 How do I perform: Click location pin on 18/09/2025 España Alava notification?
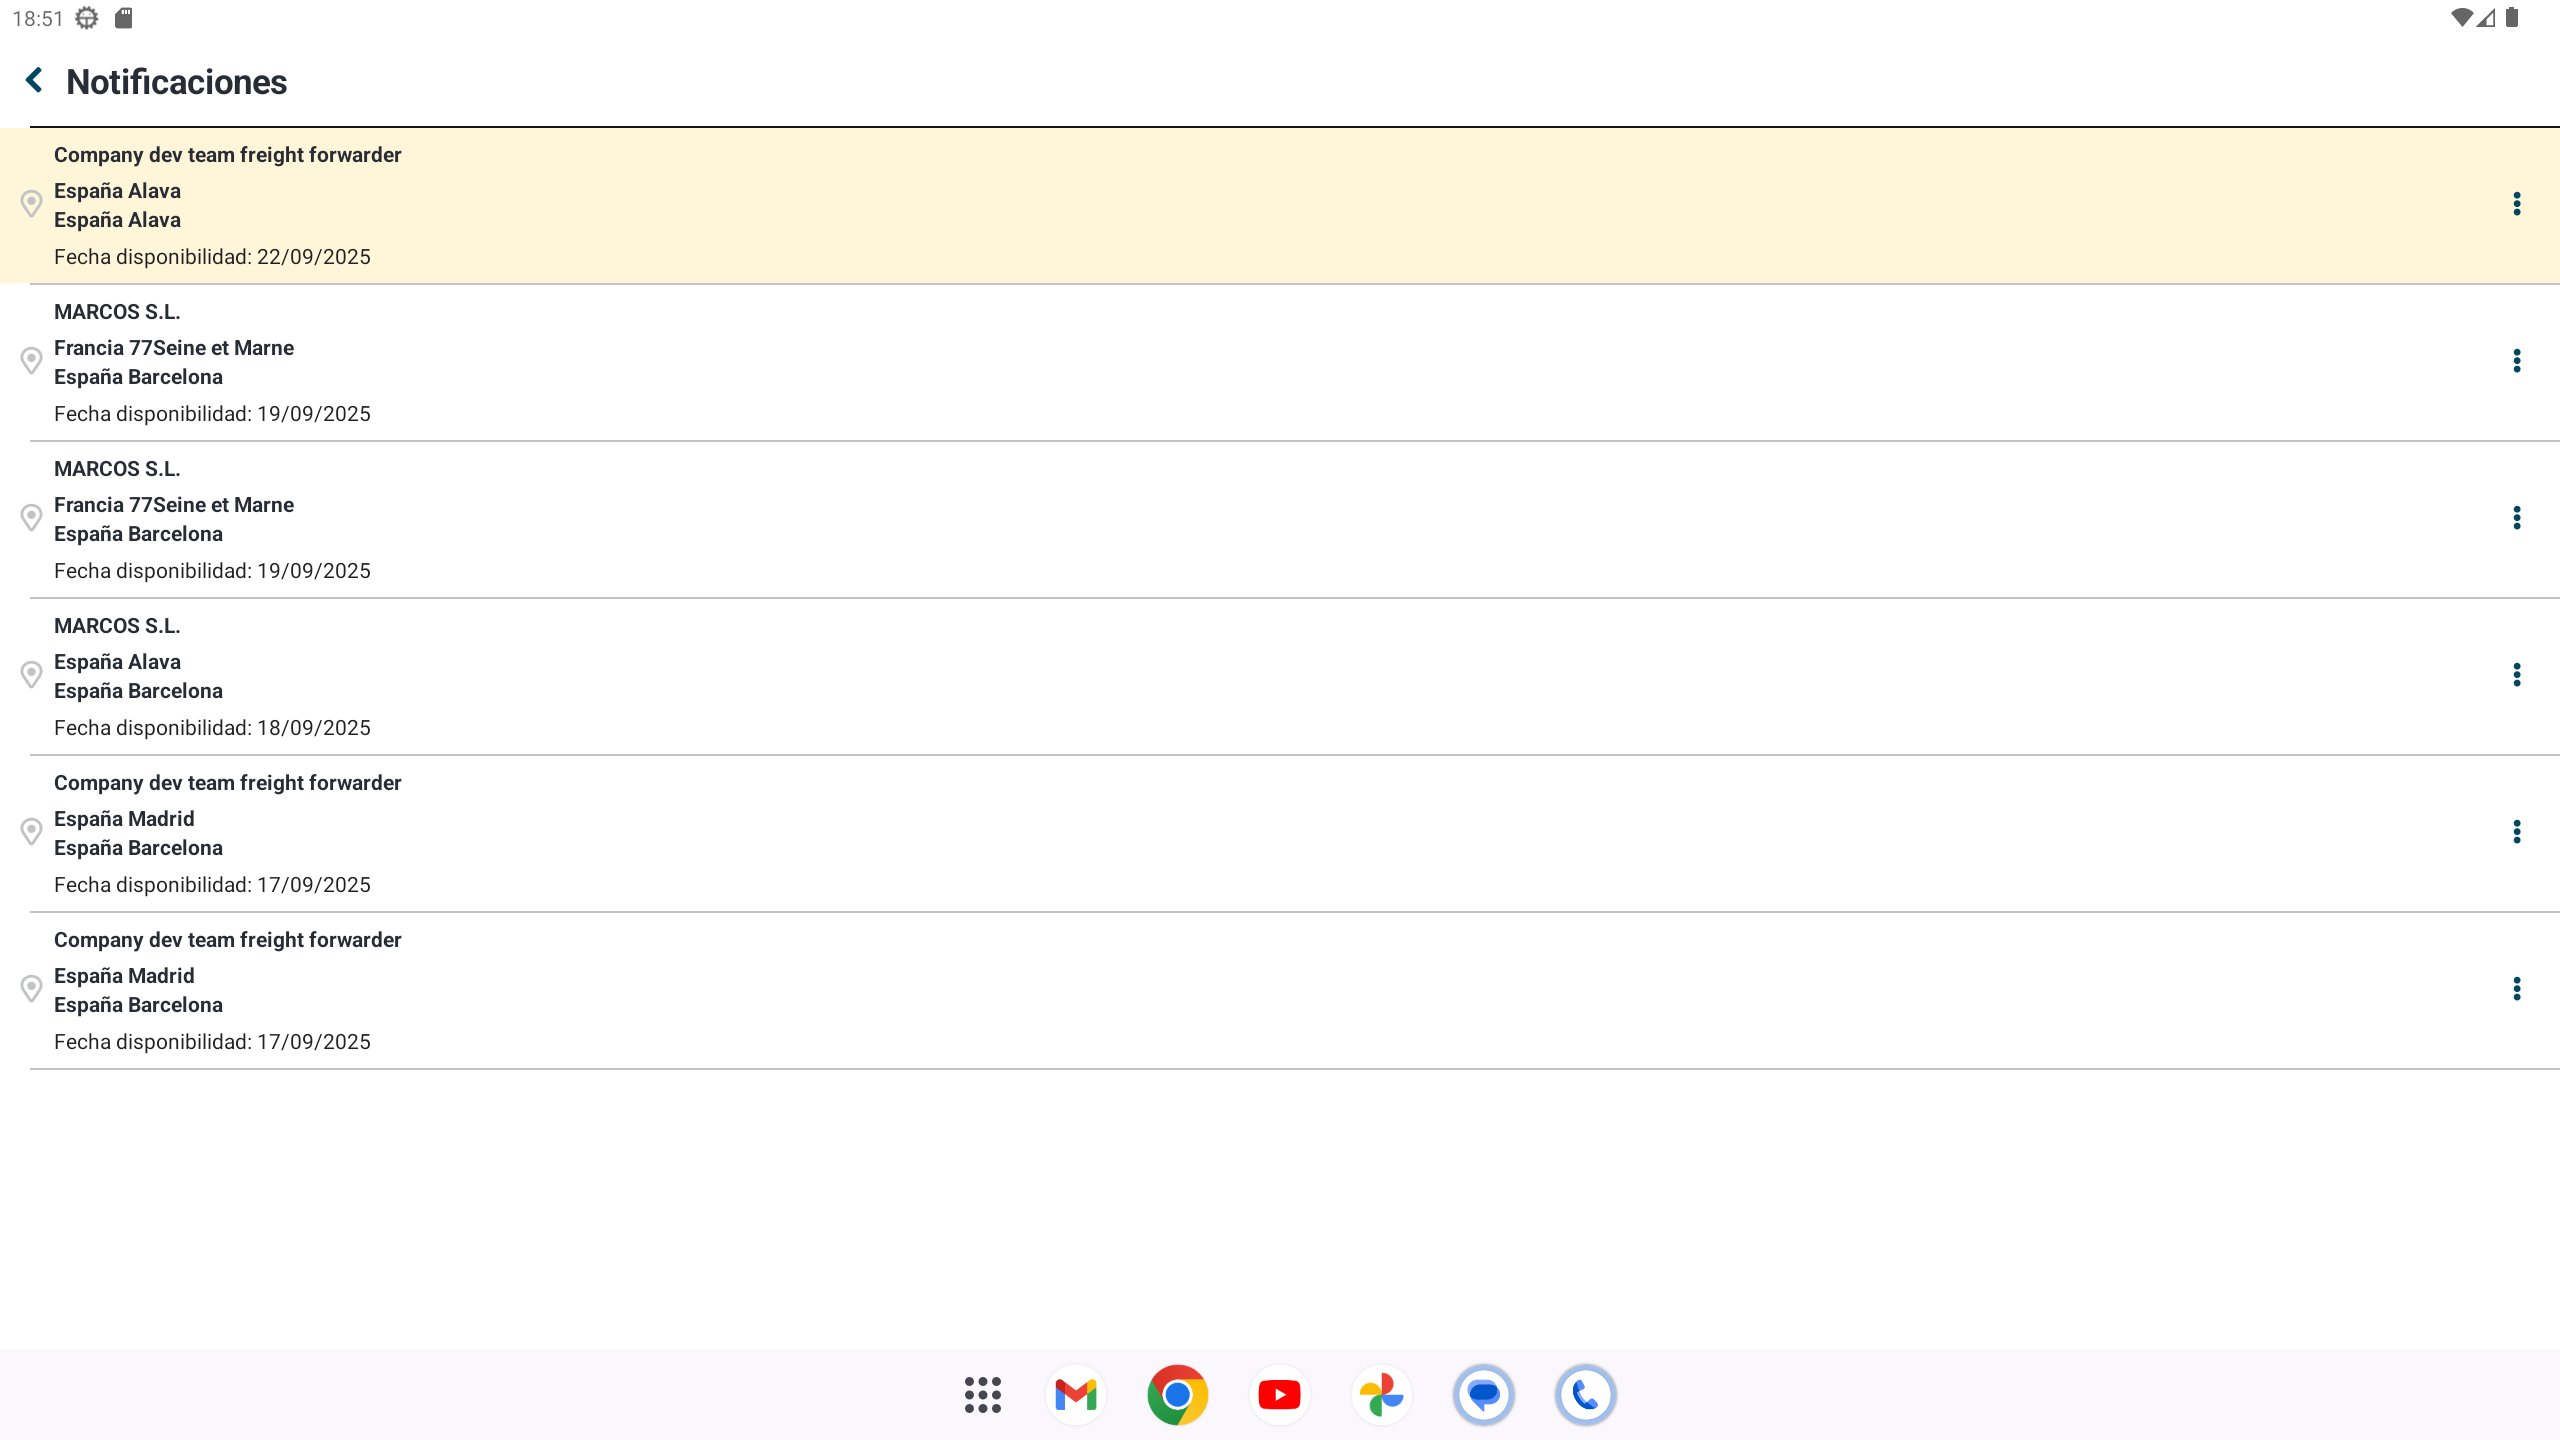(x=31, y=675)
